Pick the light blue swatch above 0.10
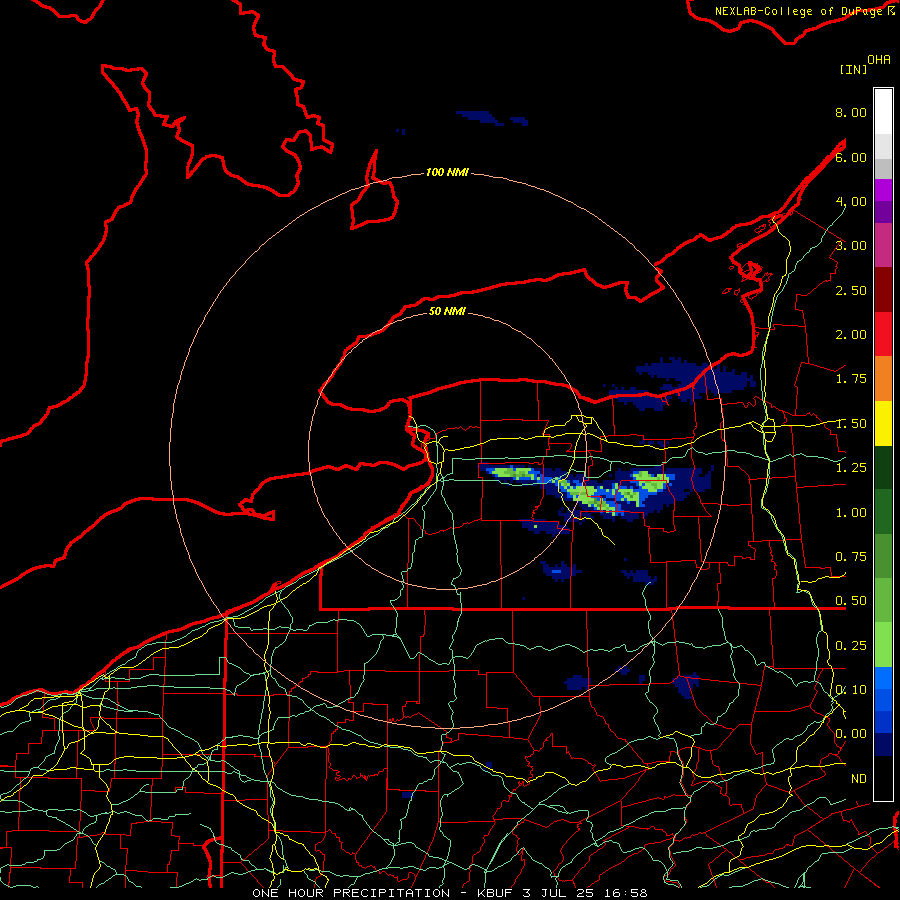 click(x=883, y=678)
